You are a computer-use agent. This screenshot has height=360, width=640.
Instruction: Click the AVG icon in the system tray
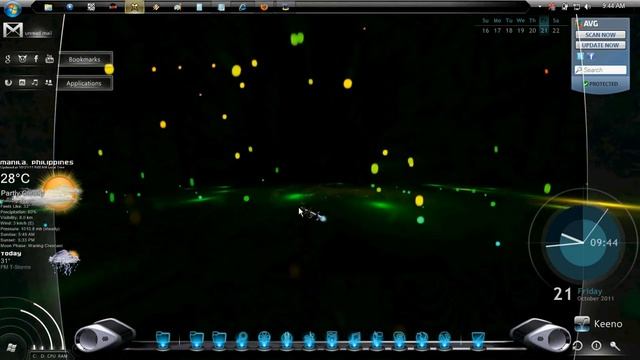point(552,7)
